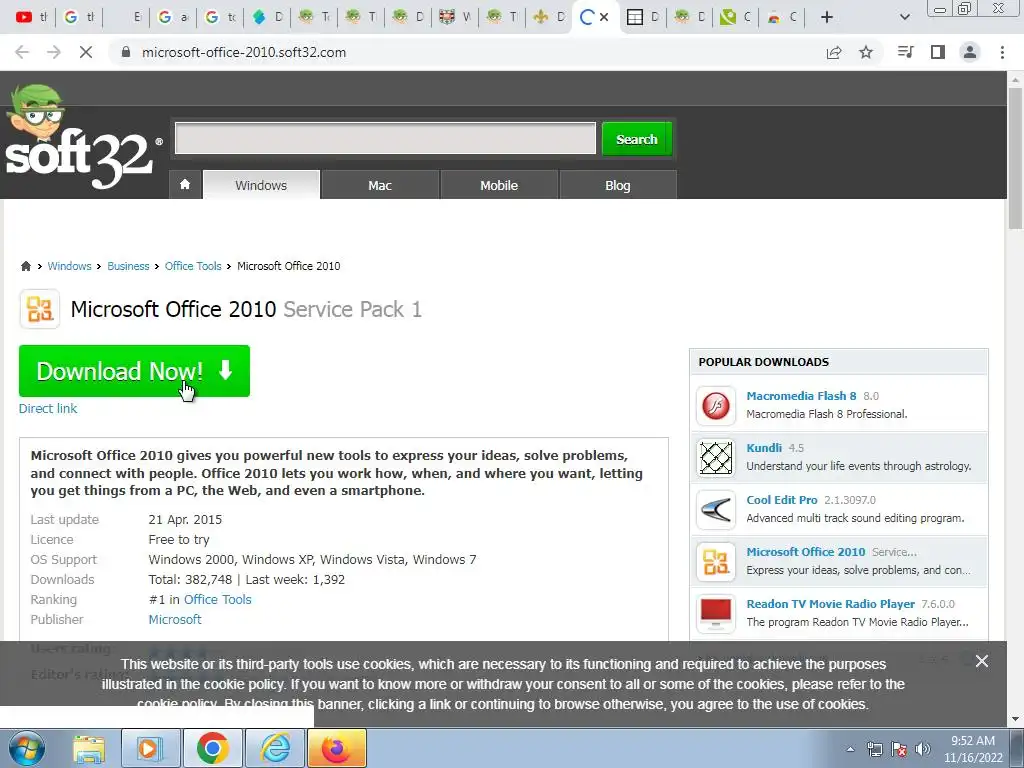Open Firefox from the taskbar

tap(337, 748)
